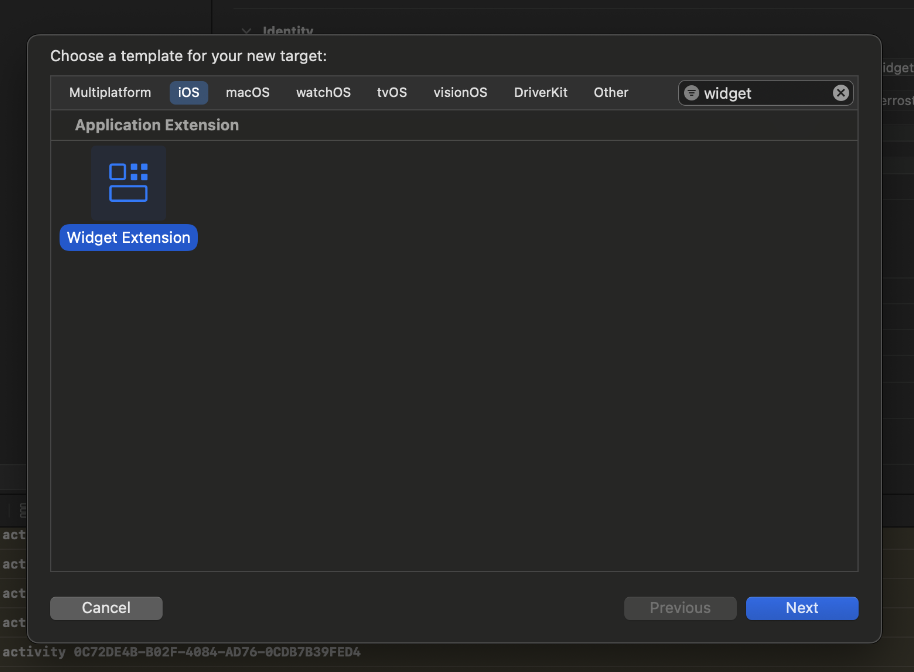Focus the template search field
Viewport: 914px width, 672px height.
point(765,93)
